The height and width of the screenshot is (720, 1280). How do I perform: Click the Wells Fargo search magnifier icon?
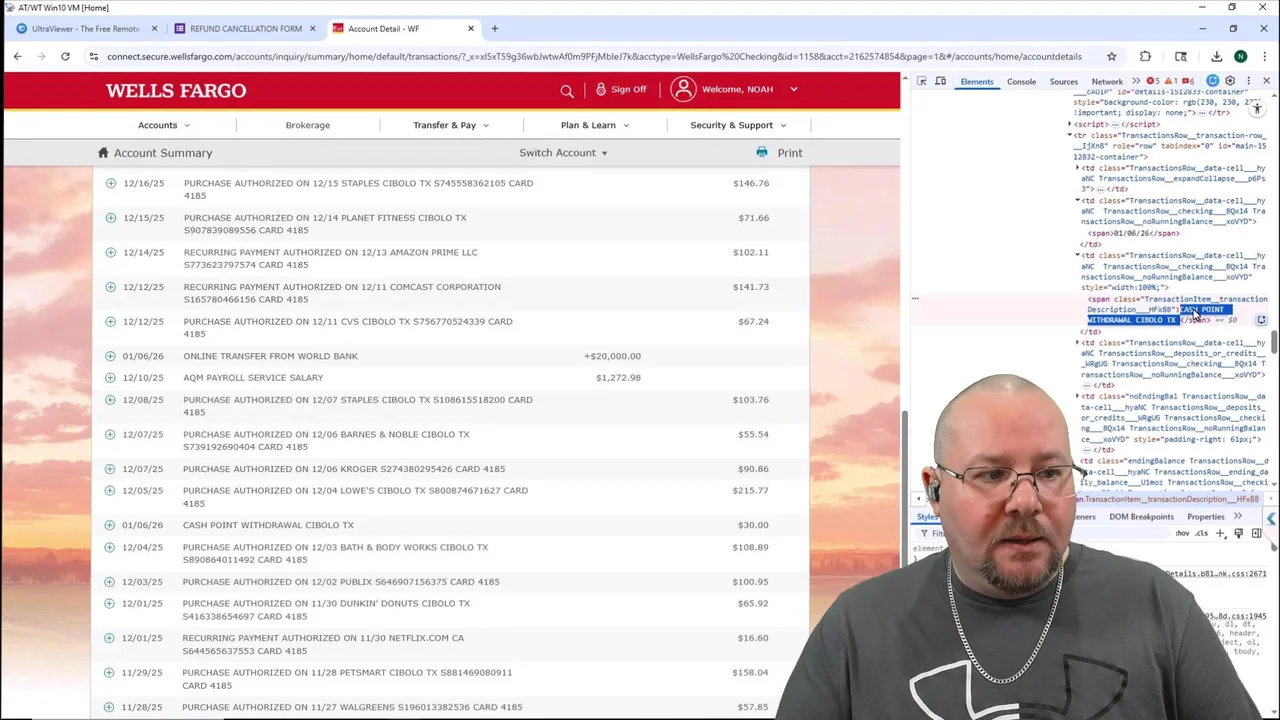[567, 90]
